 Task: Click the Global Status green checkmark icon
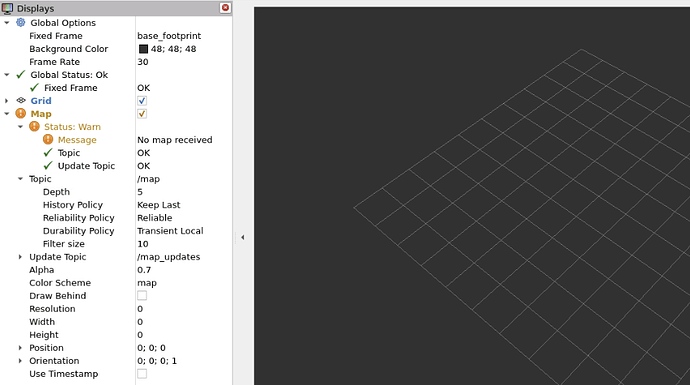pos(21,75)
